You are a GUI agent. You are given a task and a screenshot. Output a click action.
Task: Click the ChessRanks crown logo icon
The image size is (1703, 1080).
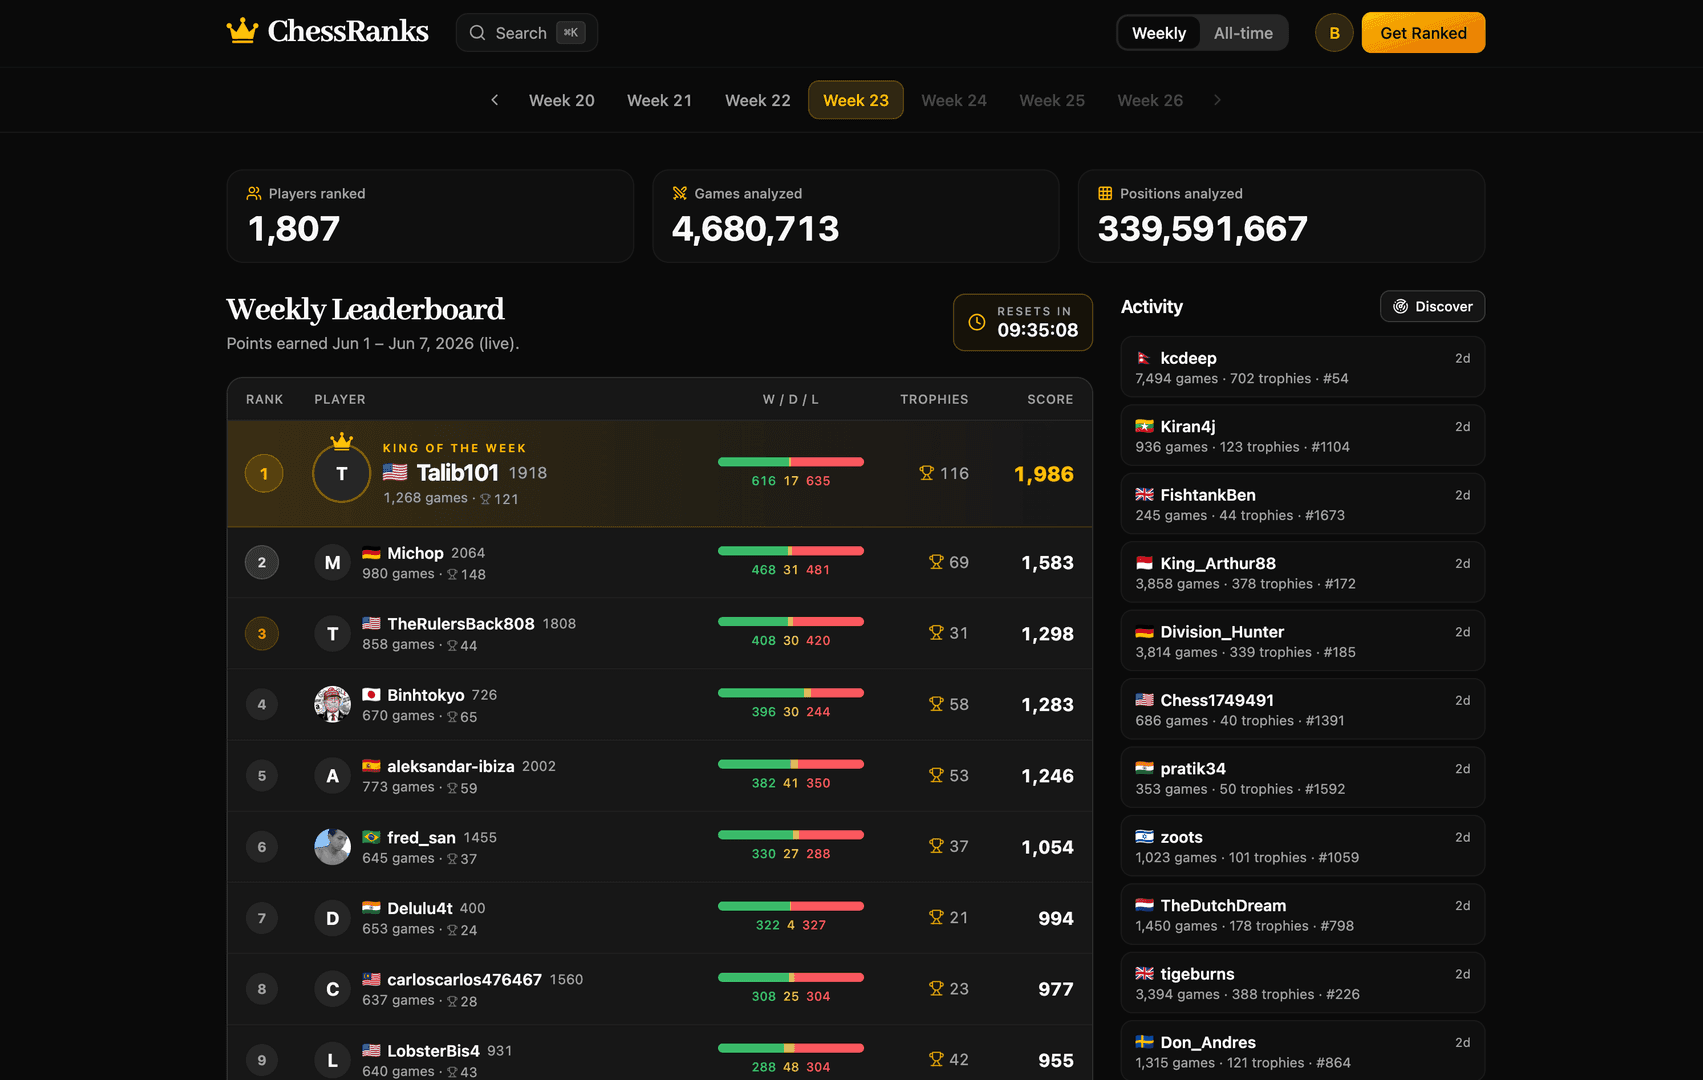pyautogui.click(x=242, y=31)
